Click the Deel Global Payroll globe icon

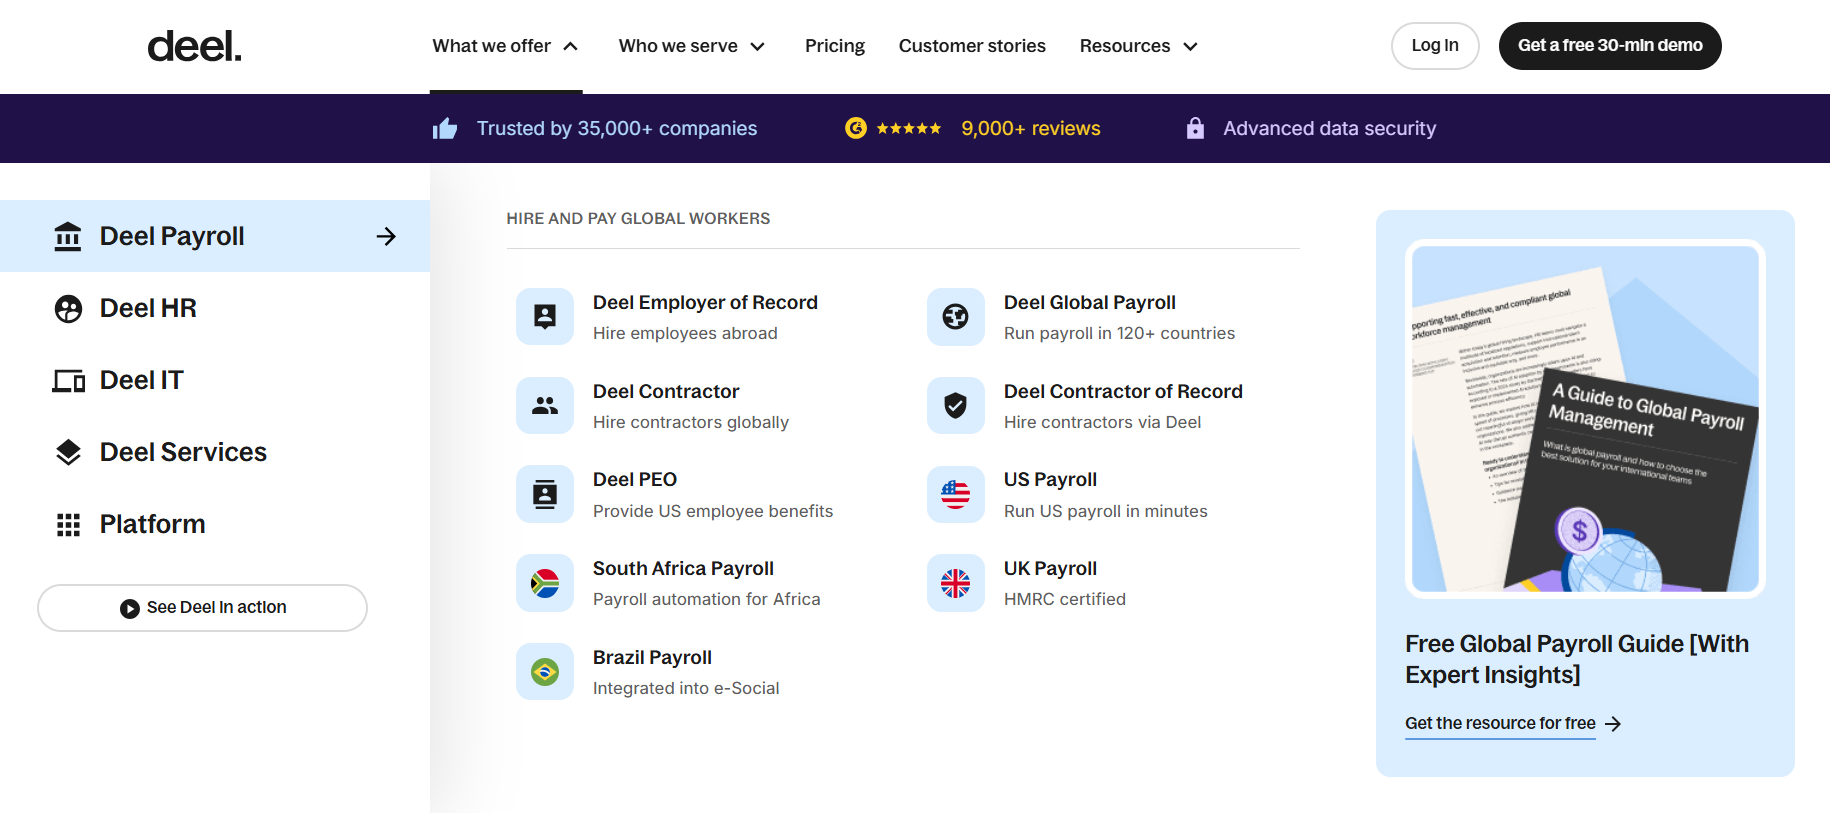click(956, 317)
